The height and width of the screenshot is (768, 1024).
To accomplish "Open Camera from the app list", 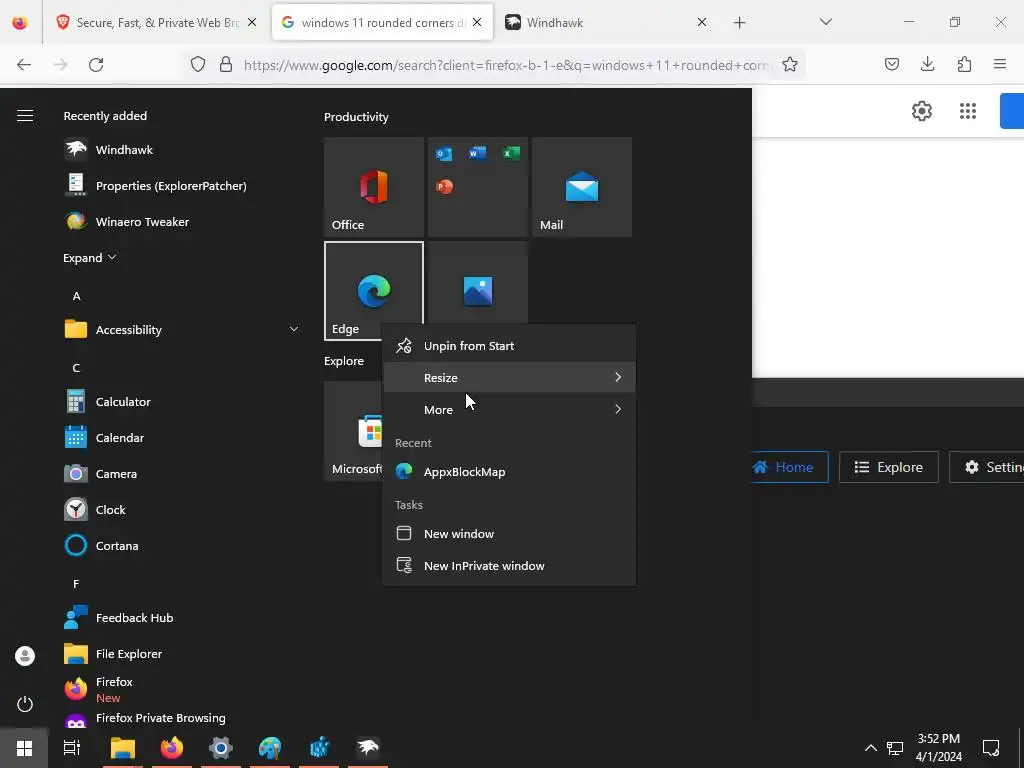I will coord(116,473).
